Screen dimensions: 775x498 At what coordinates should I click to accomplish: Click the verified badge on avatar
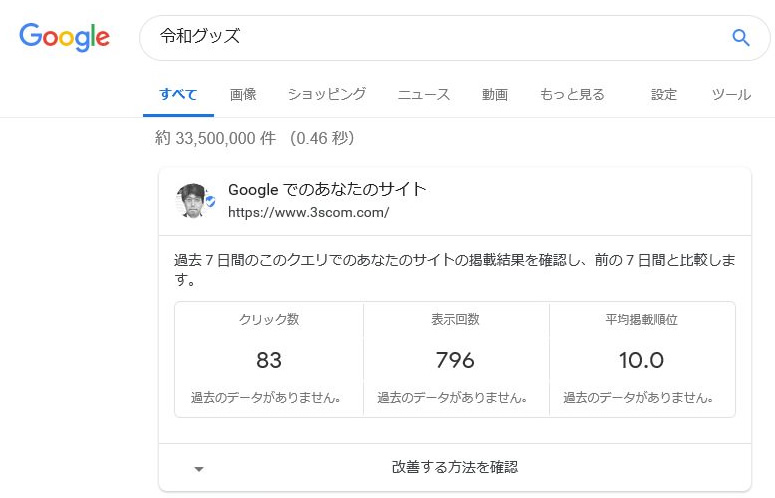[210, 201]
